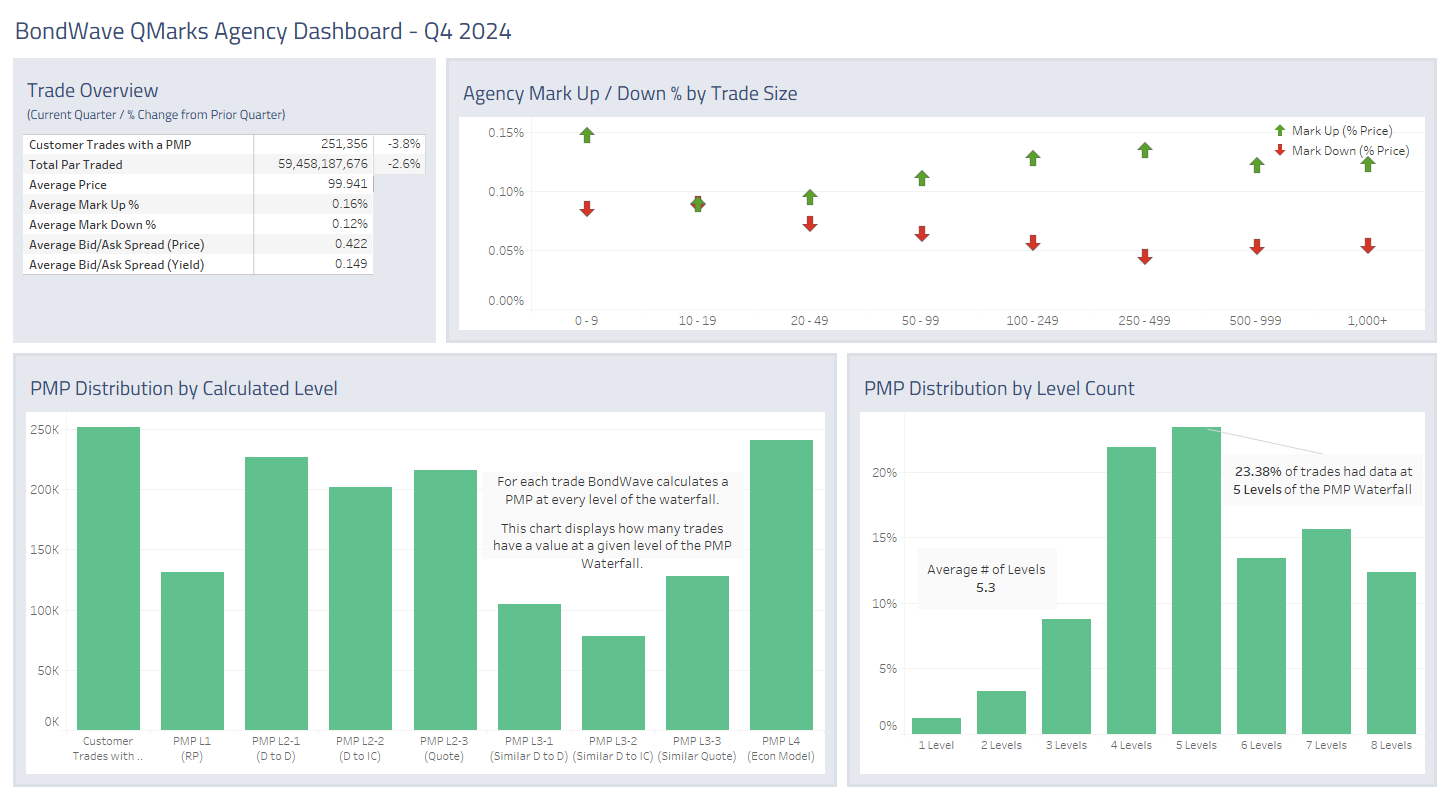1450x800 pixels.
Task: Select the PMP L4 (Econ Model) bar
Action: click(x=781, y=585)
